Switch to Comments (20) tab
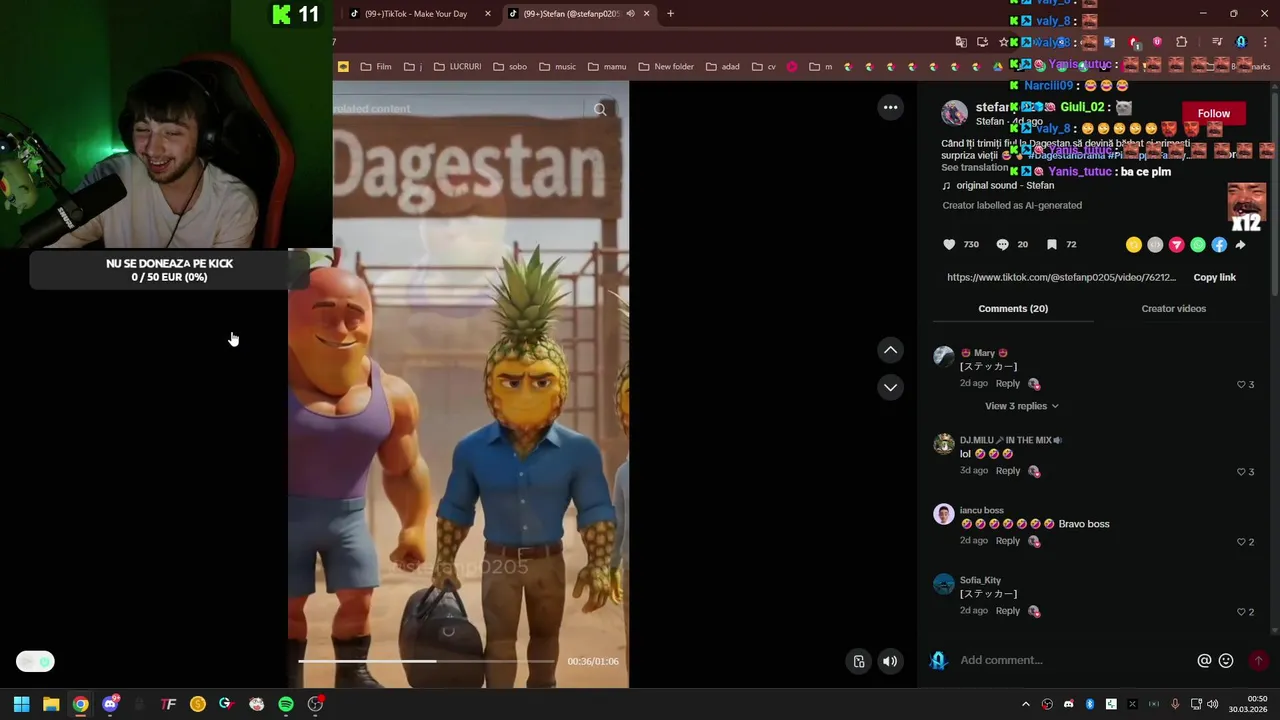Screen dimensions: 1280x720 pos(1013,309)
